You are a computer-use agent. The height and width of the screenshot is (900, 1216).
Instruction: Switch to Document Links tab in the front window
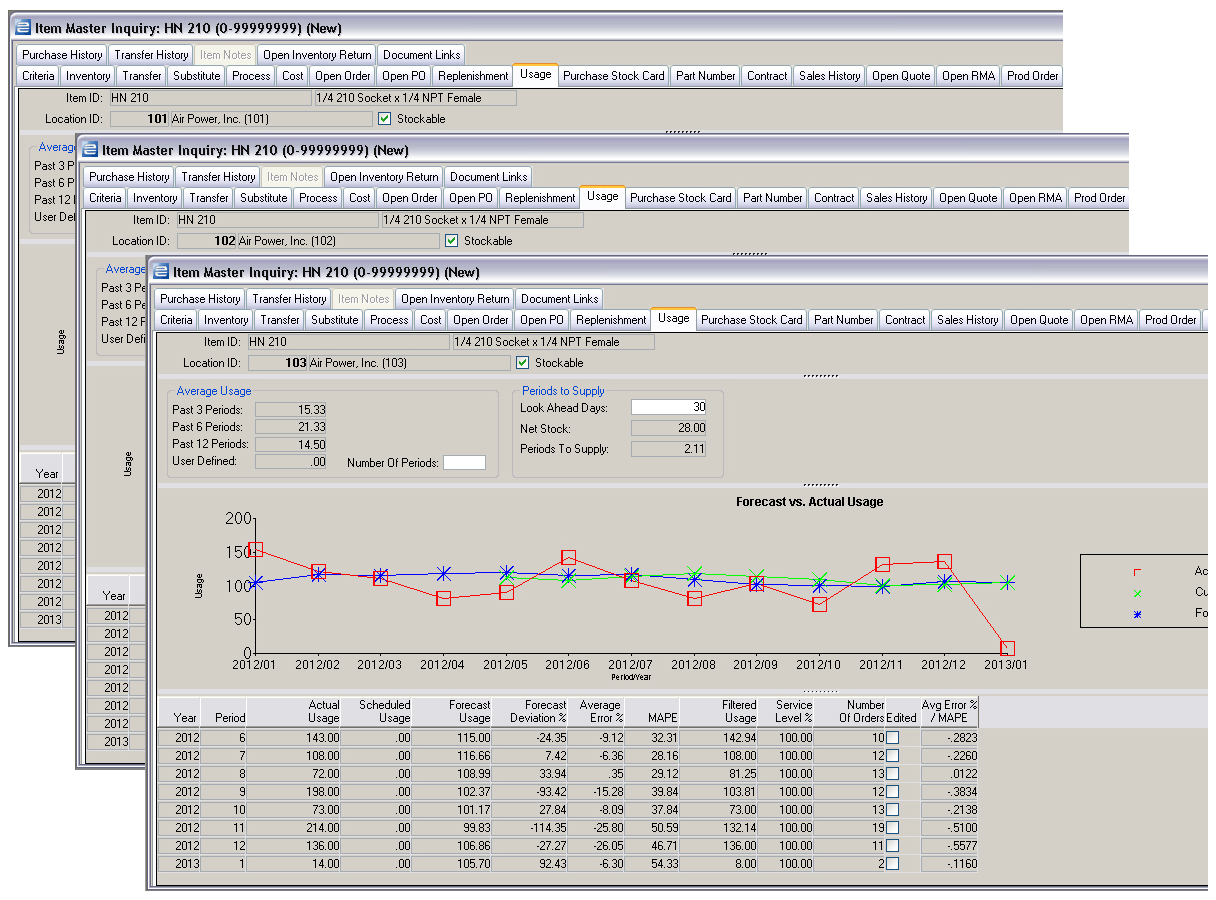click(560, 298)
